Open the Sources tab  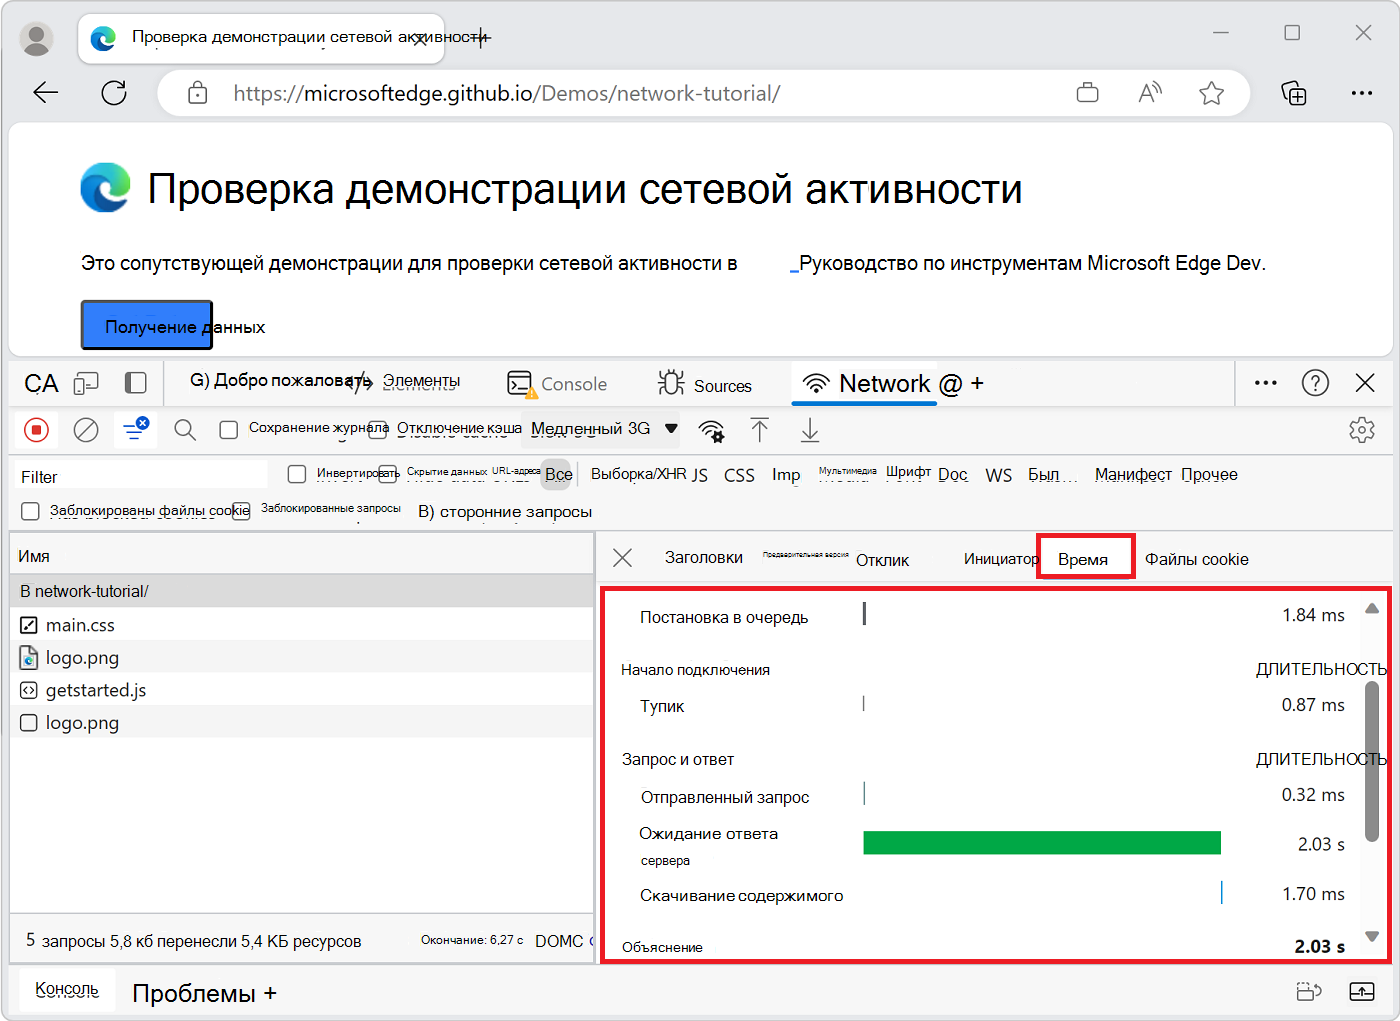pyautogui.click(x=704, y=384)
